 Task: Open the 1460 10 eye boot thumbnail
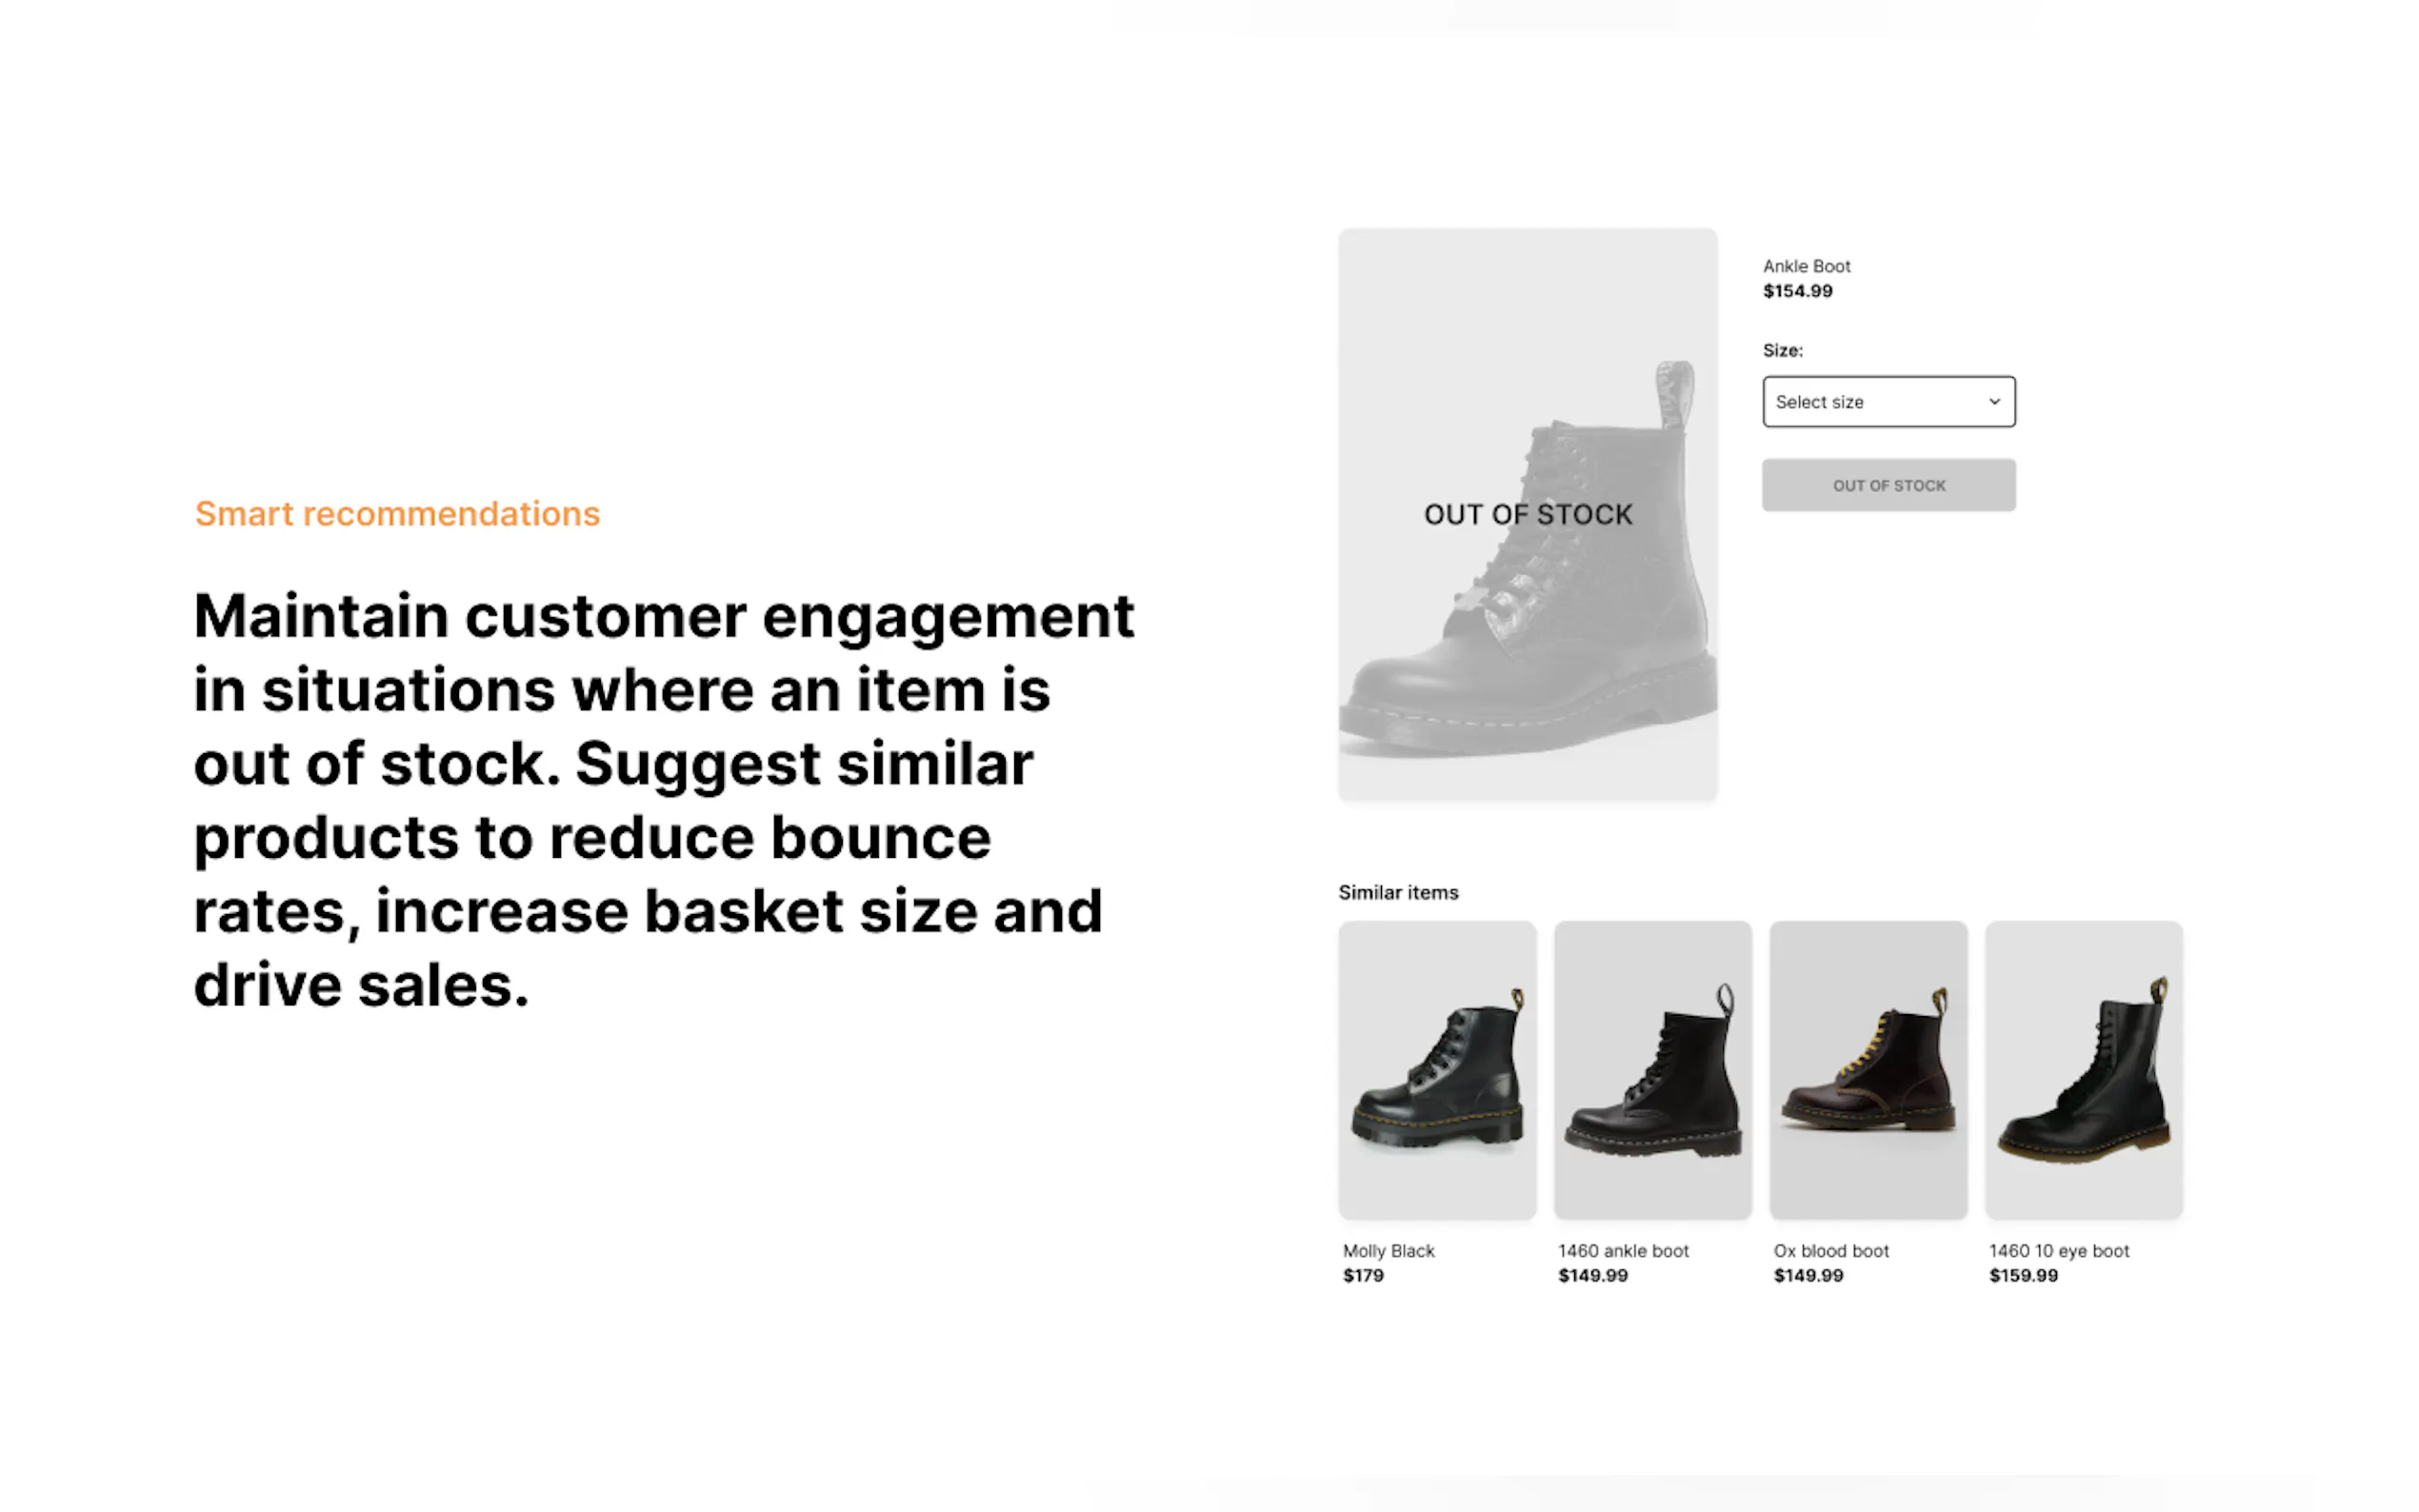click(x=2083, y=1069)
